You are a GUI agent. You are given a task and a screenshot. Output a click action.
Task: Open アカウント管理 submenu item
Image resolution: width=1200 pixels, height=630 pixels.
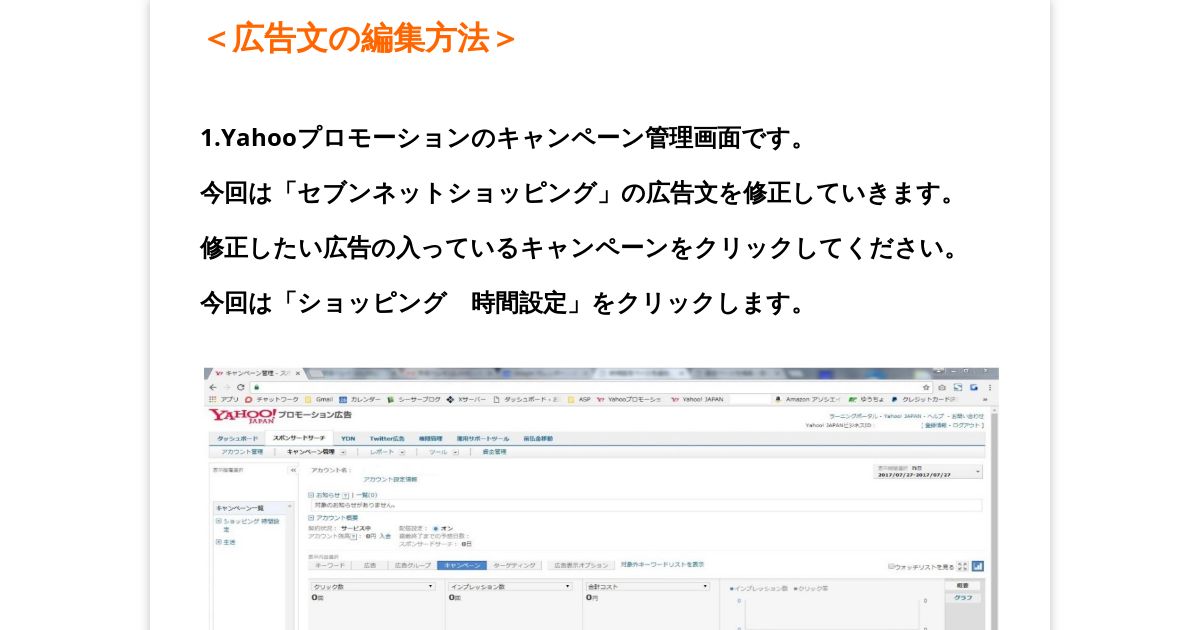(243, 451)
